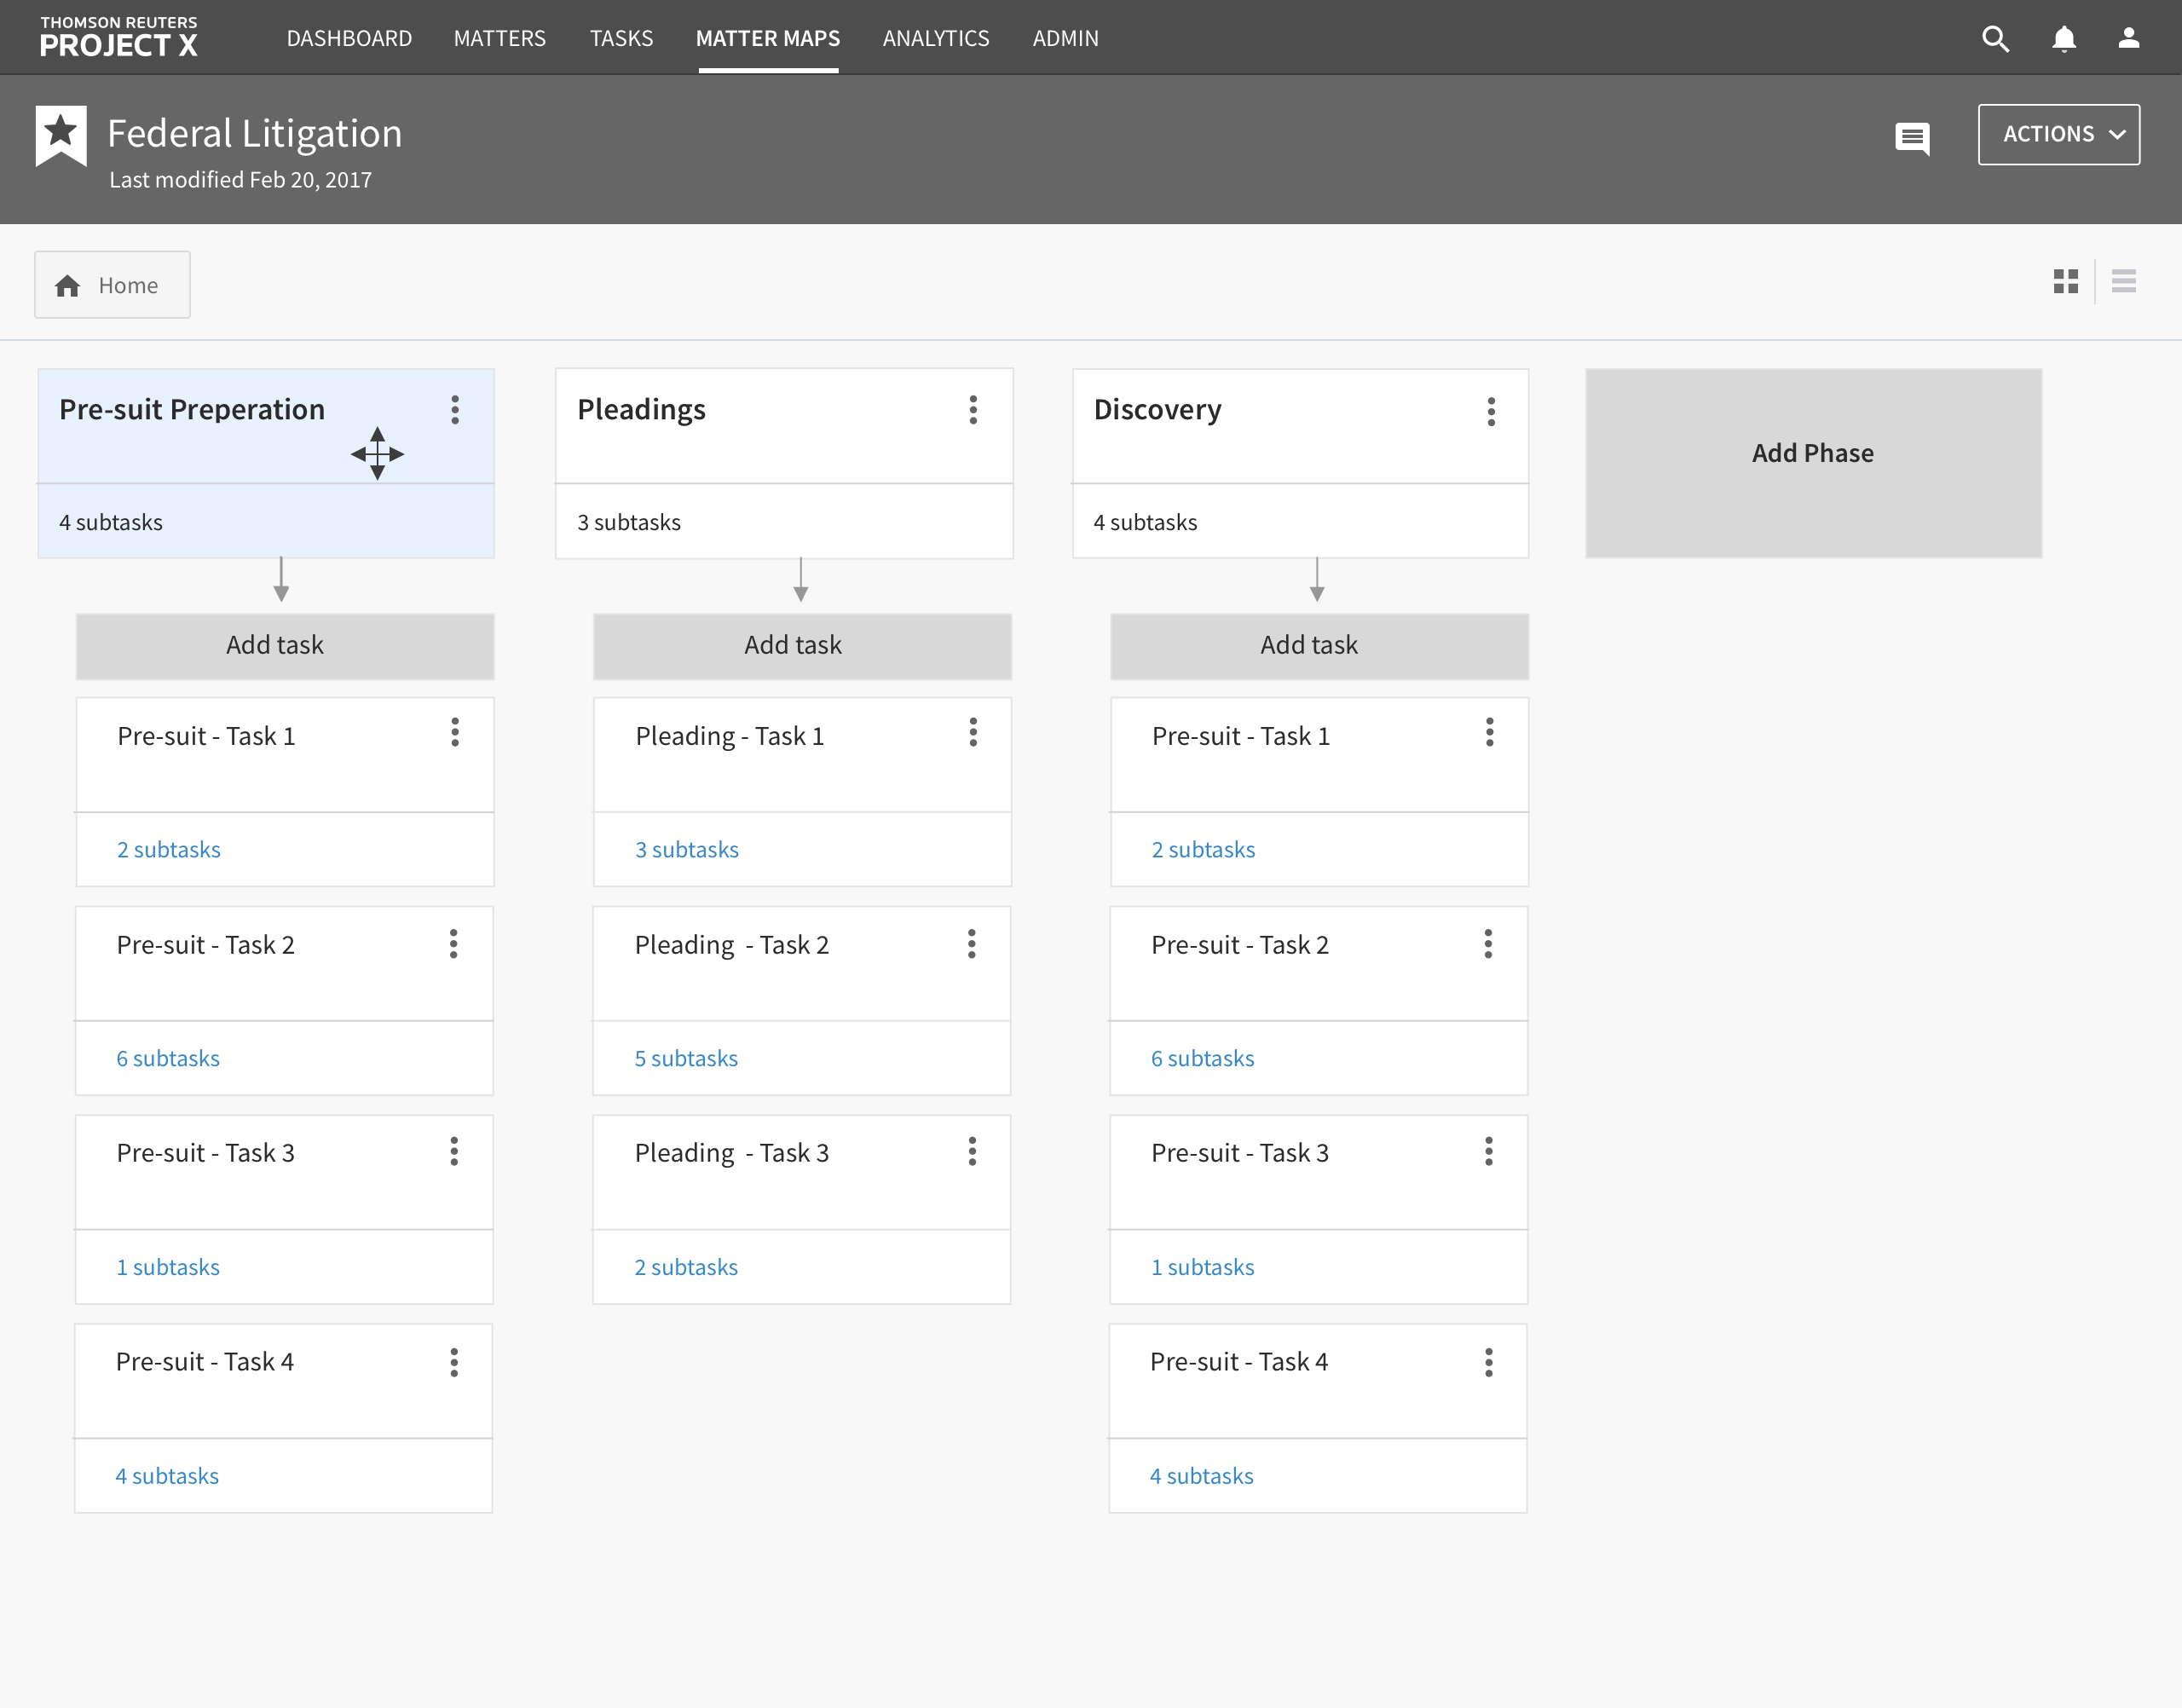
Task: Open the comments chat icon
Action: pos(1911,137)
